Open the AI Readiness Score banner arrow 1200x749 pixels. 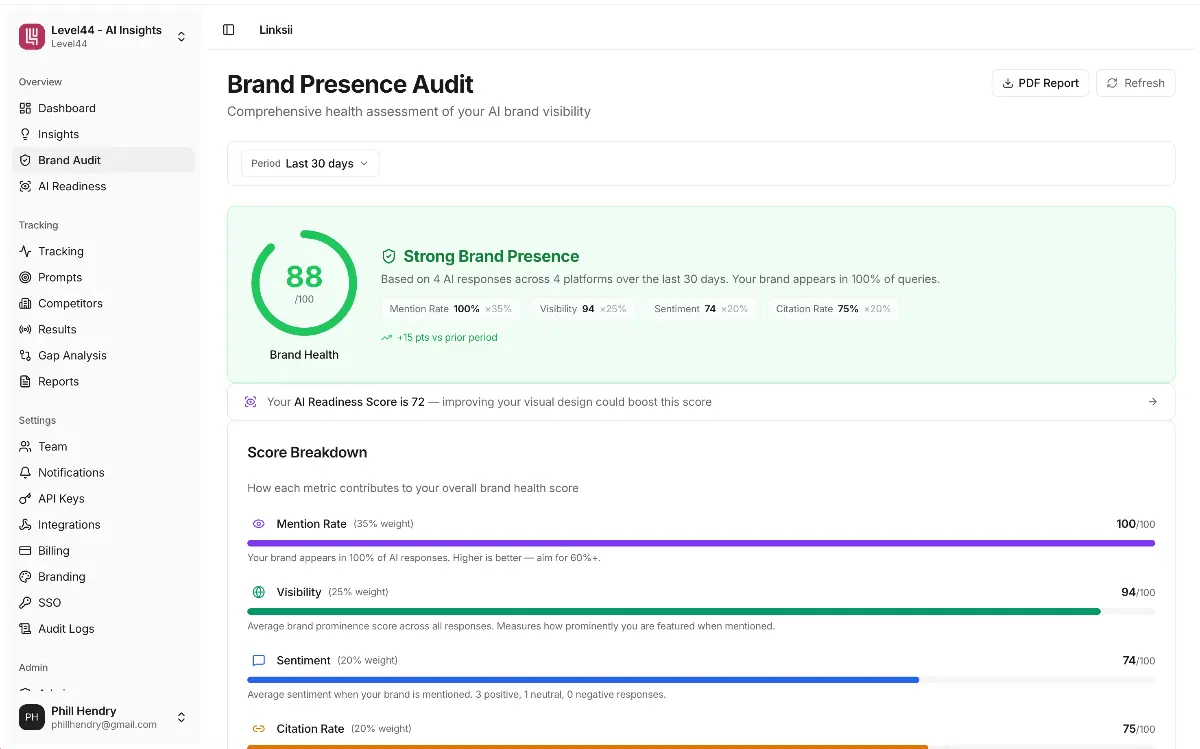(x=1152, y=402)
